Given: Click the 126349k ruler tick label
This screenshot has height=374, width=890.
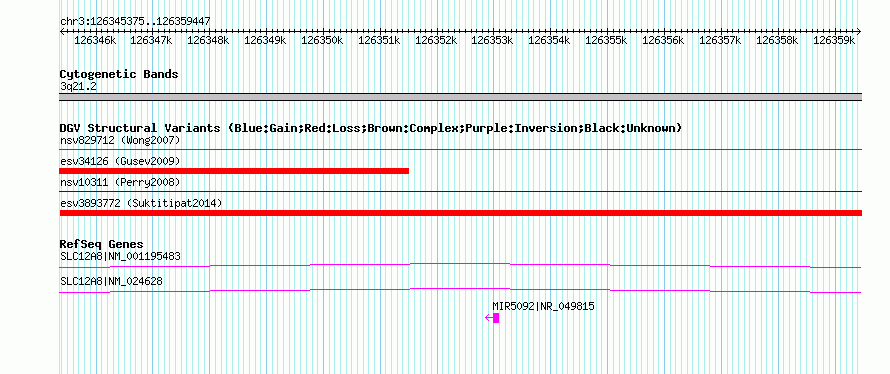Looking at the screenshot, I should pos(266,40).
